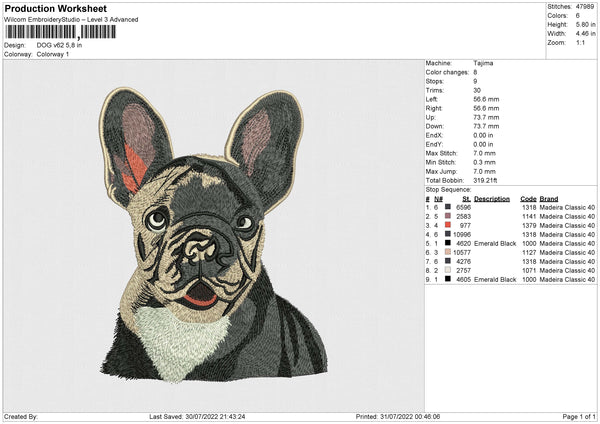600x424 pixels.
Task: Click the height value '5.80 in'
Action: tap(585, 24)
